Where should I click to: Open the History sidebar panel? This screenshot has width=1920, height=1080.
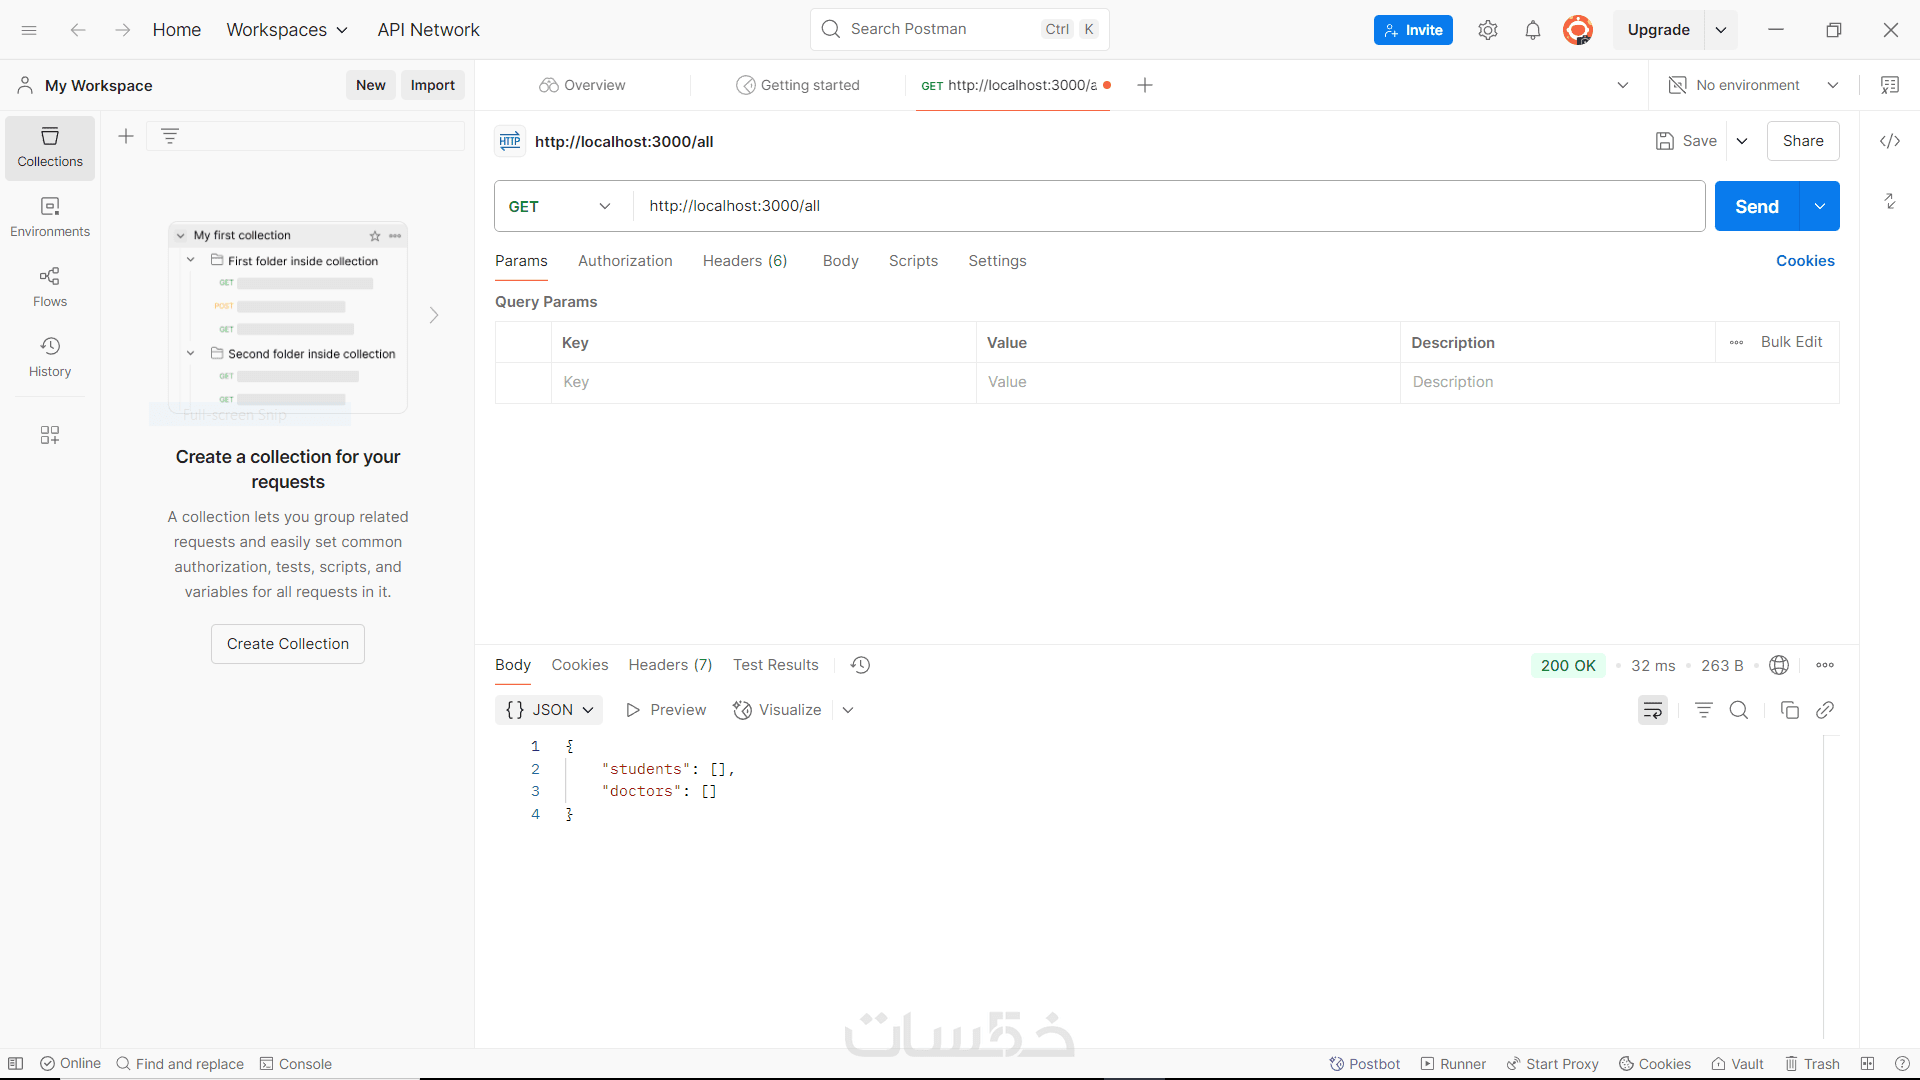tap(50, 357)
